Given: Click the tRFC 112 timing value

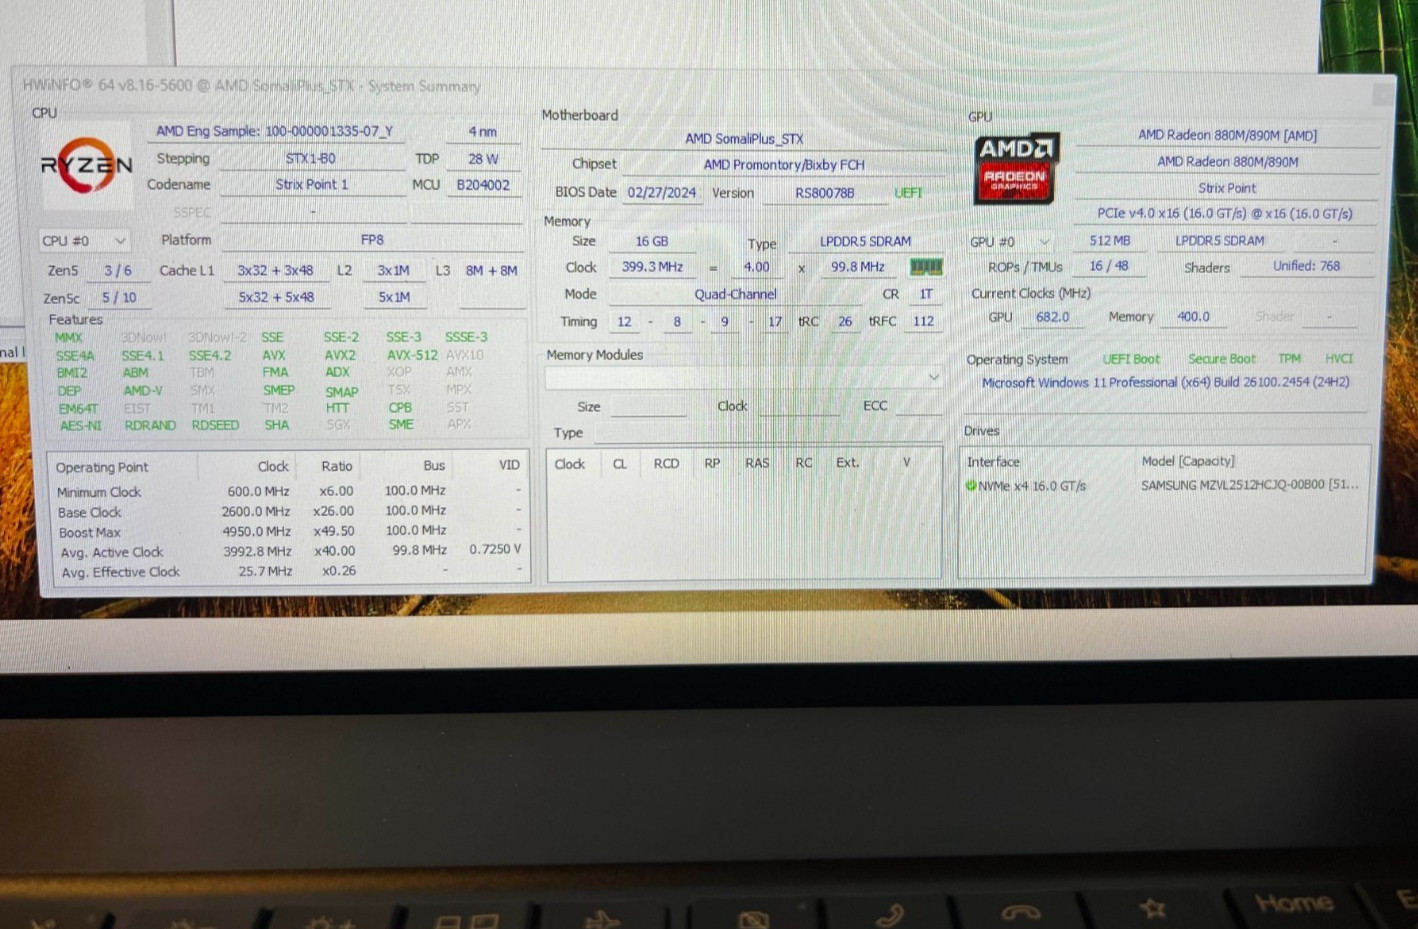Looking at the screenshot, I should pos(923,322).
